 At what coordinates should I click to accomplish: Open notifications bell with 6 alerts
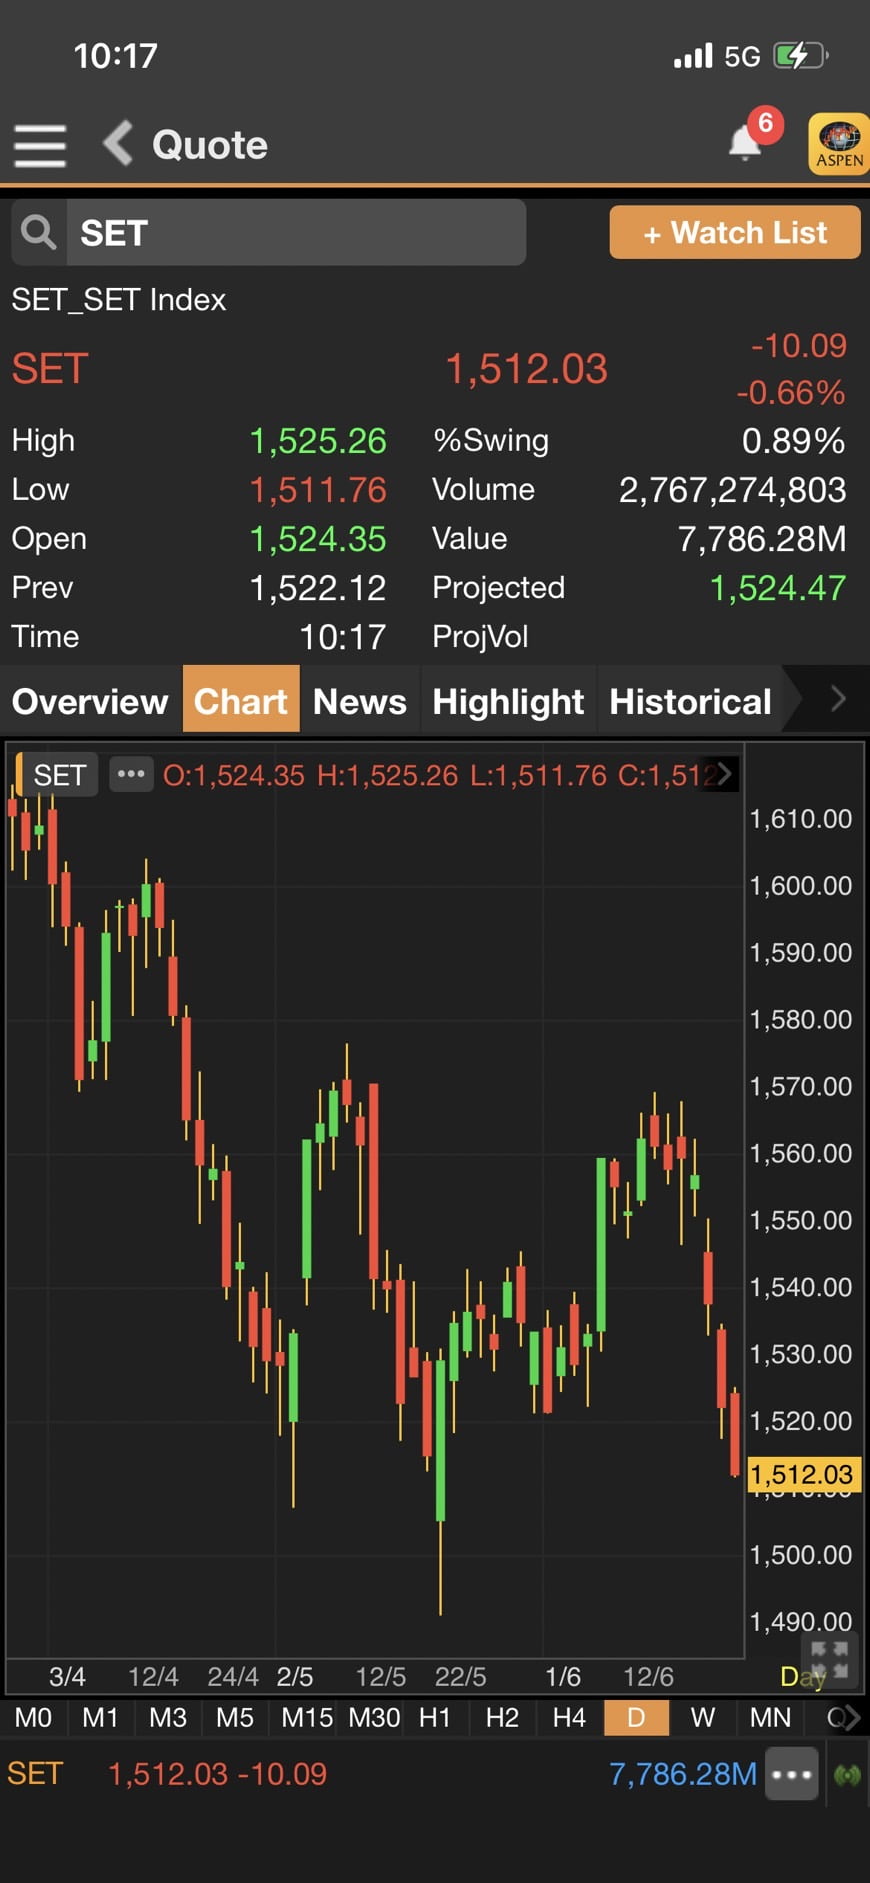(x=745, y=143)
